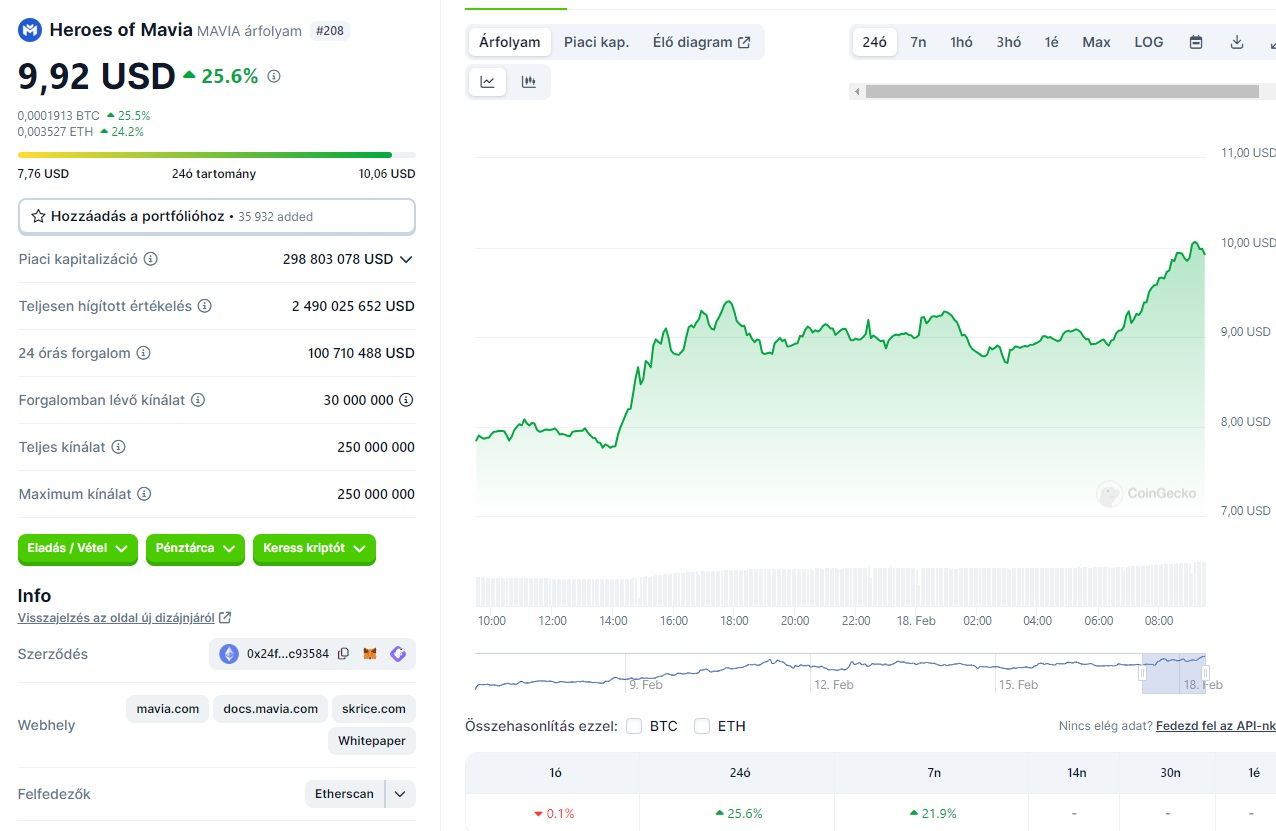Show info for Forgalomban lévő kínálat label

198,400
